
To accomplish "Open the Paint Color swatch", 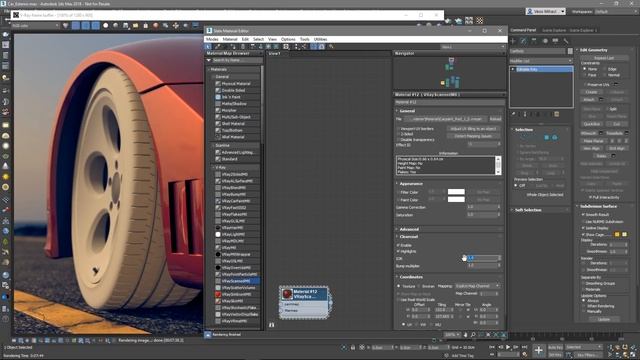I will click(456, 200).
